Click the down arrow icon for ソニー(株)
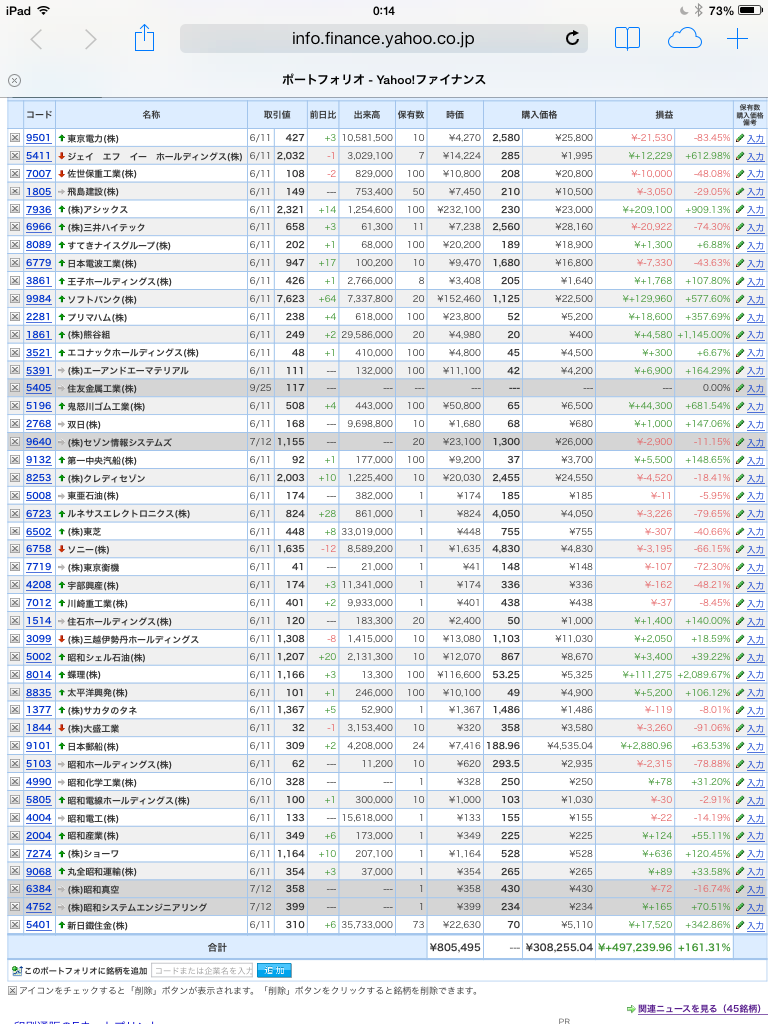Viewport: 768px width, 1024px height. pyautogui.click(x=61, y=549)
